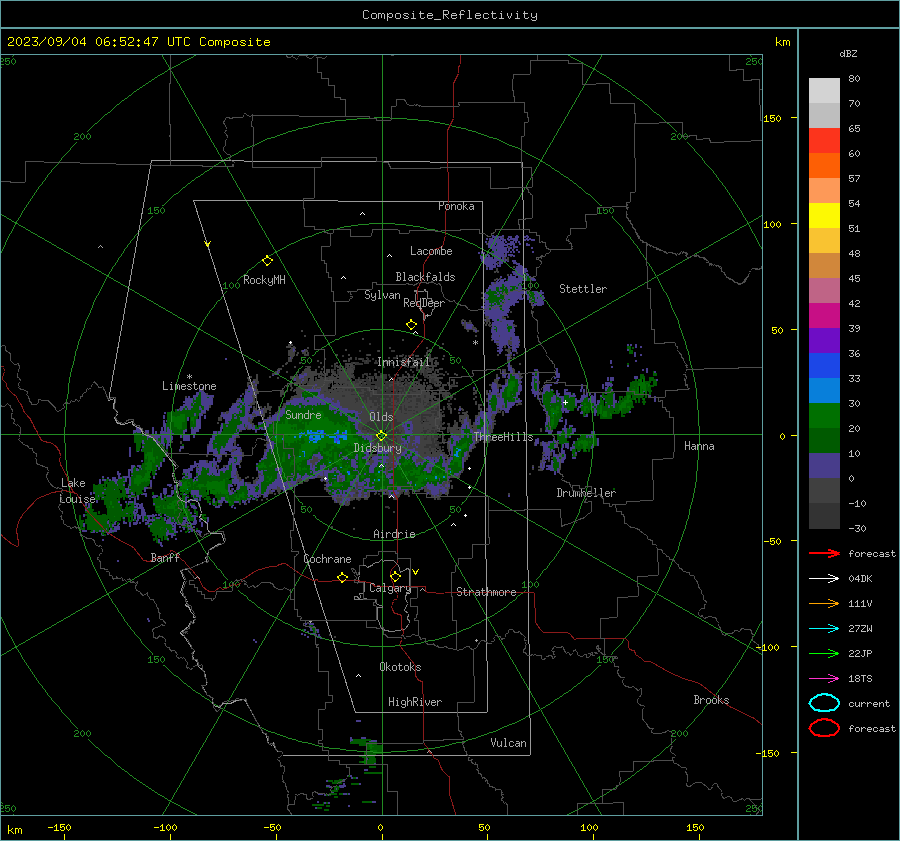The image size is (900, 841).
Task: Click yellow v marker east of Calgary
Action: coord(416,572)
